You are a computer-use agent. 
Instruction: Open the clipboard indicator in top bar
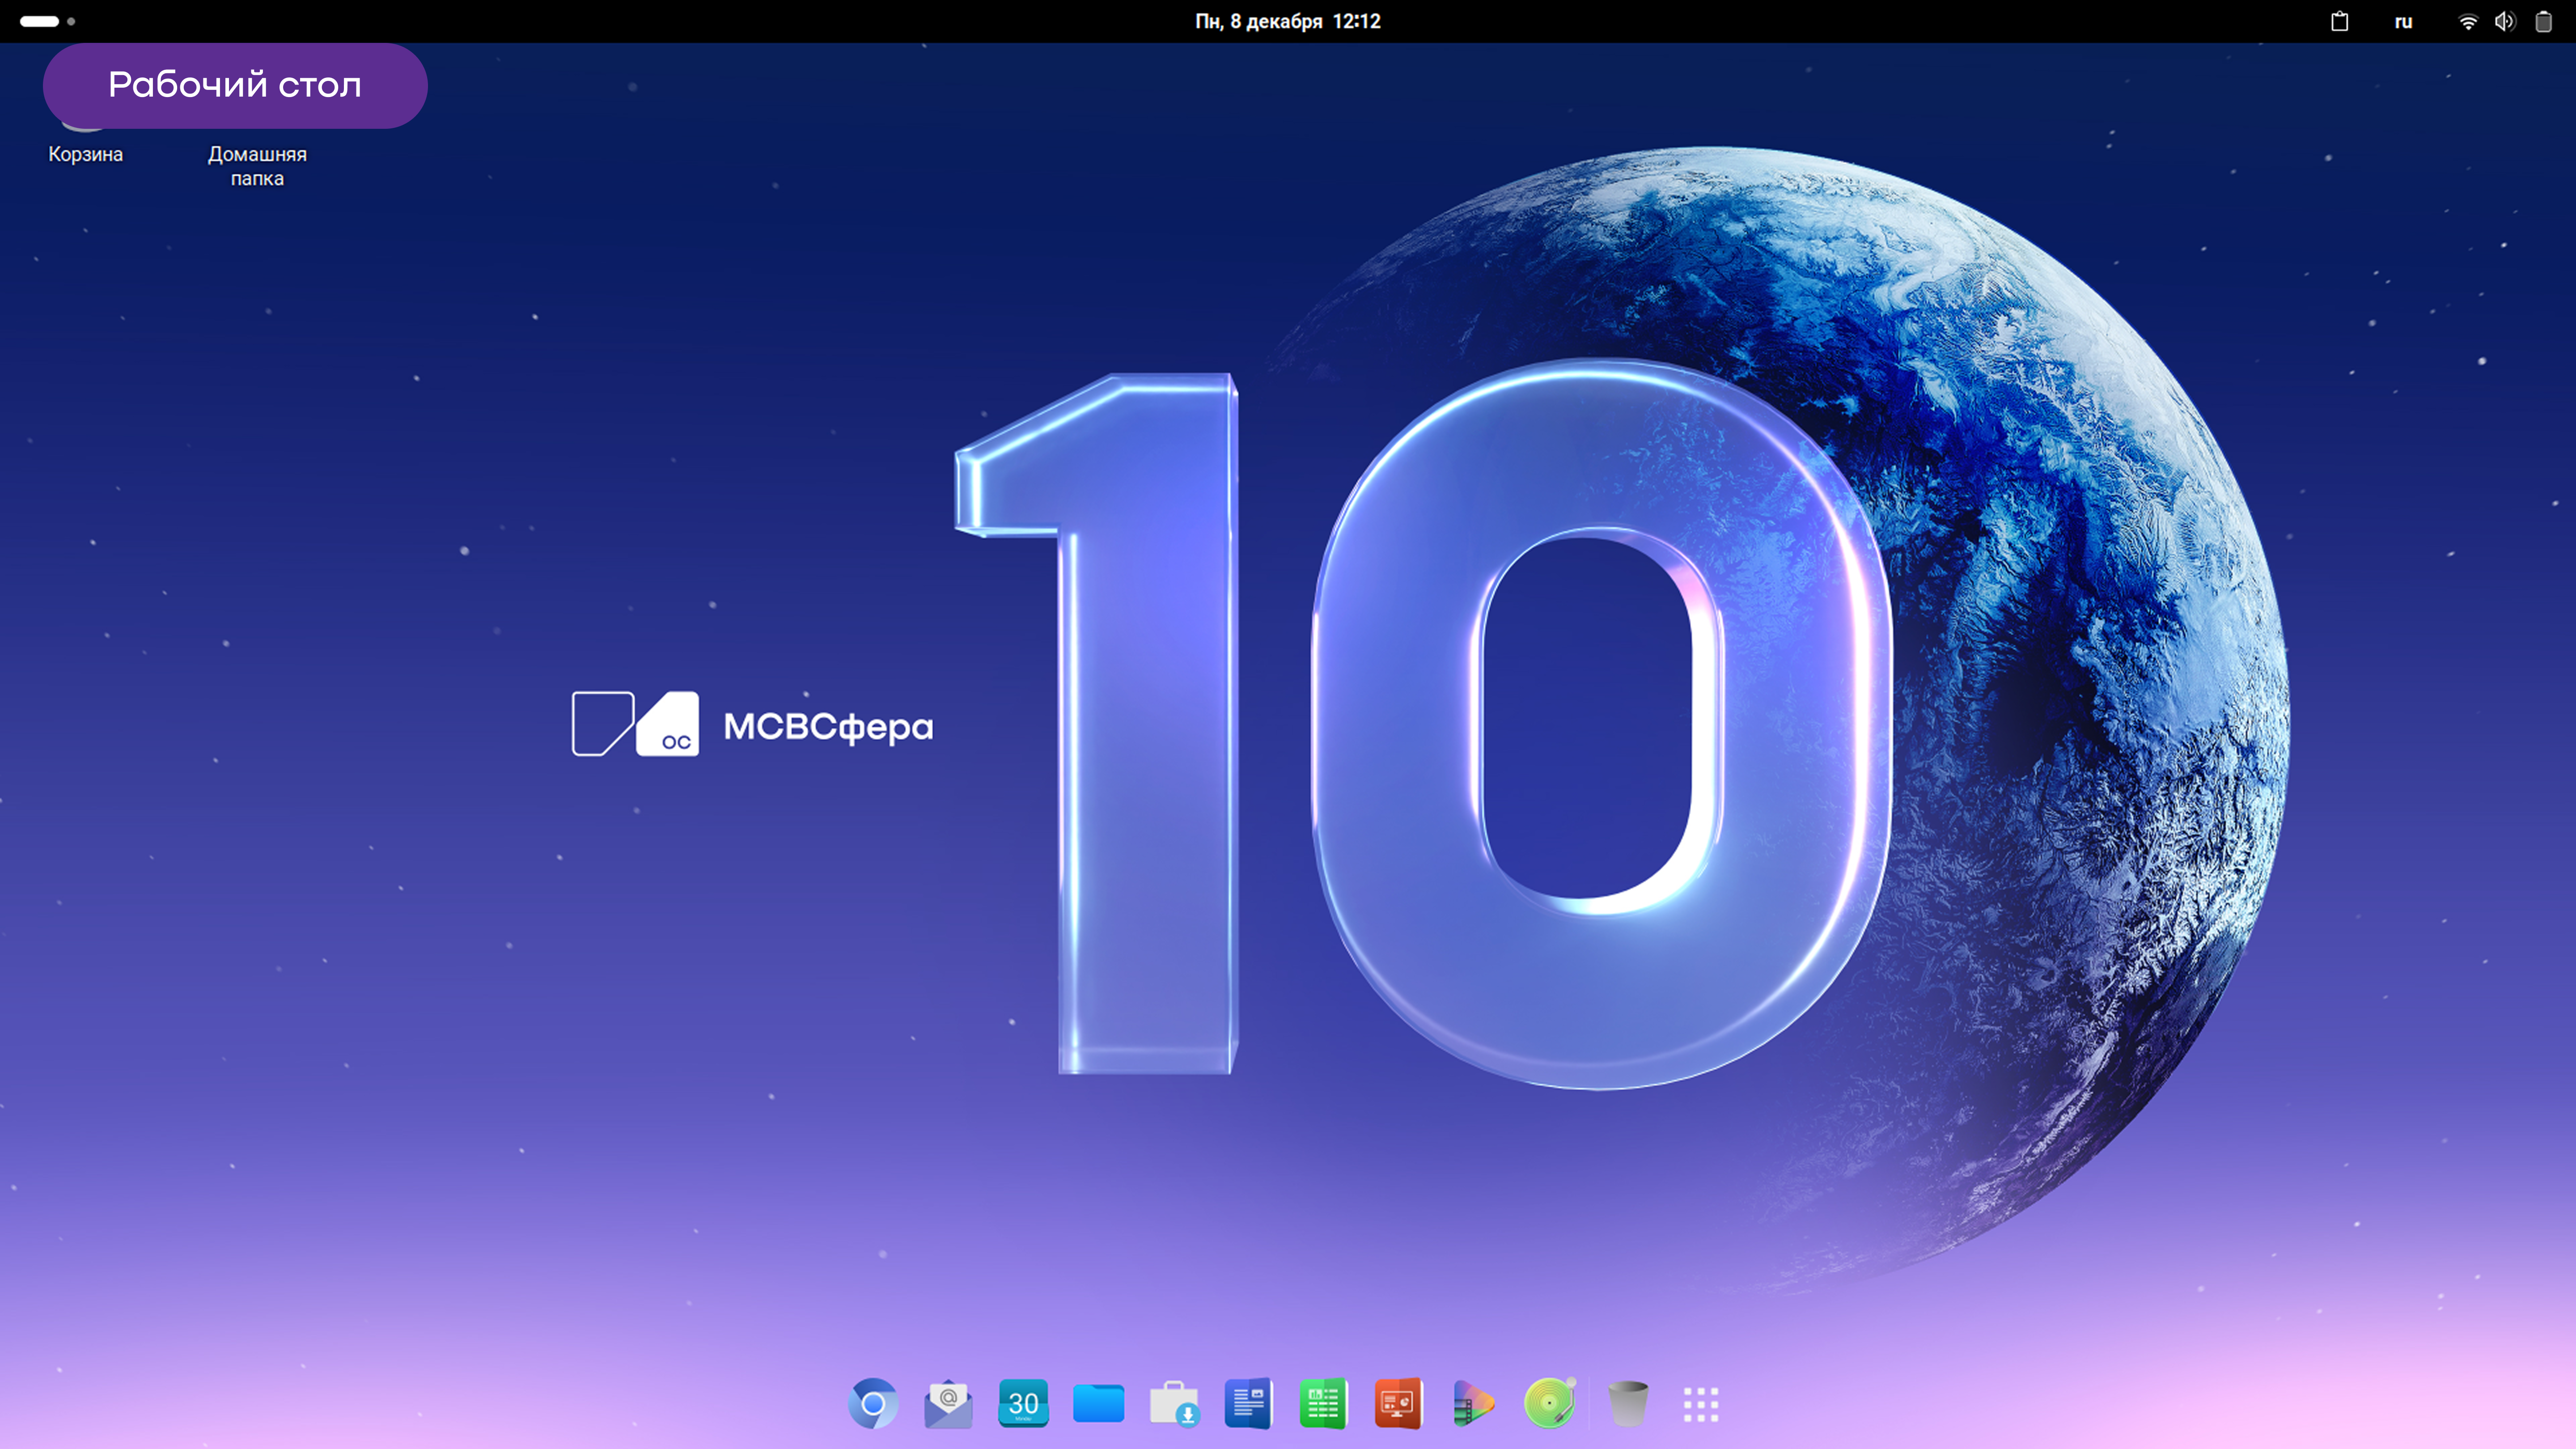[x=2339, y=21]
